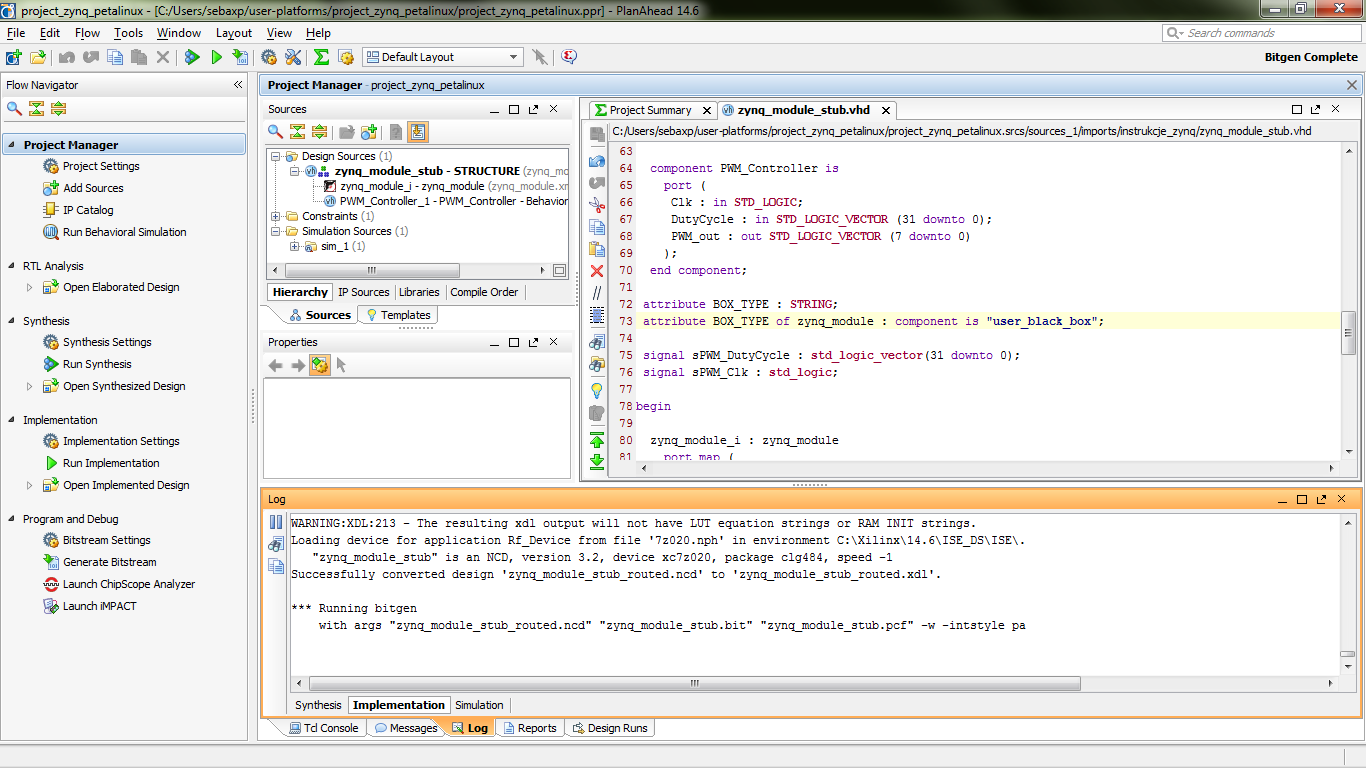Image resolution: width=1366 pixels, height=768 pixels.
Task: Click the Open Project folder icon
Action: click(x=38, y=57)
